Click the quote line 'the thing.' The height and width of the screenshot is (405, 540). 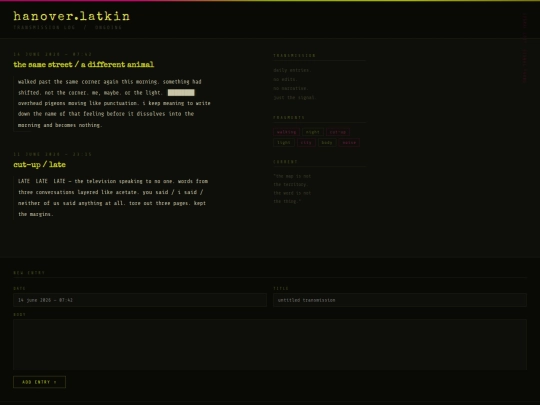pyautogui.click(x=287, y=201)
